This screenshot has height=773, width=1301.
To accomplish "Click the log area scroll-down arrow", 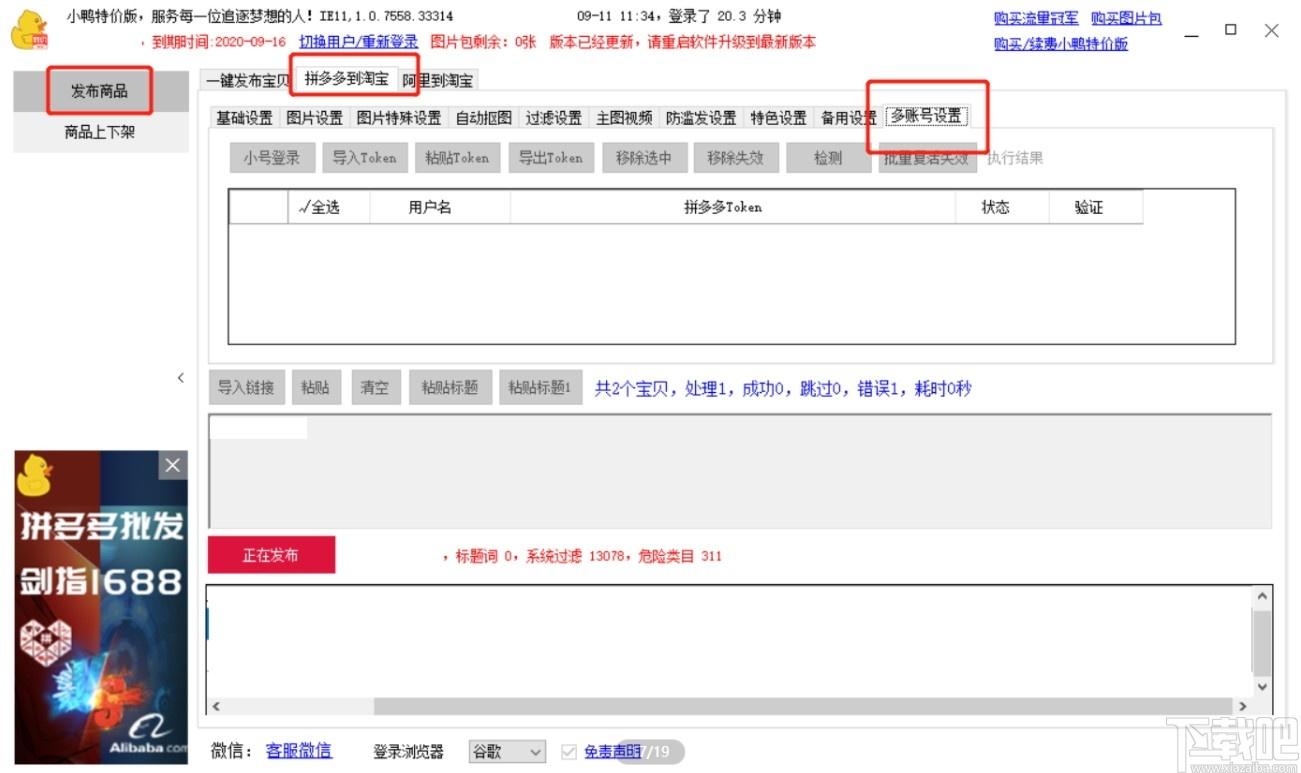I will 1262,686.
